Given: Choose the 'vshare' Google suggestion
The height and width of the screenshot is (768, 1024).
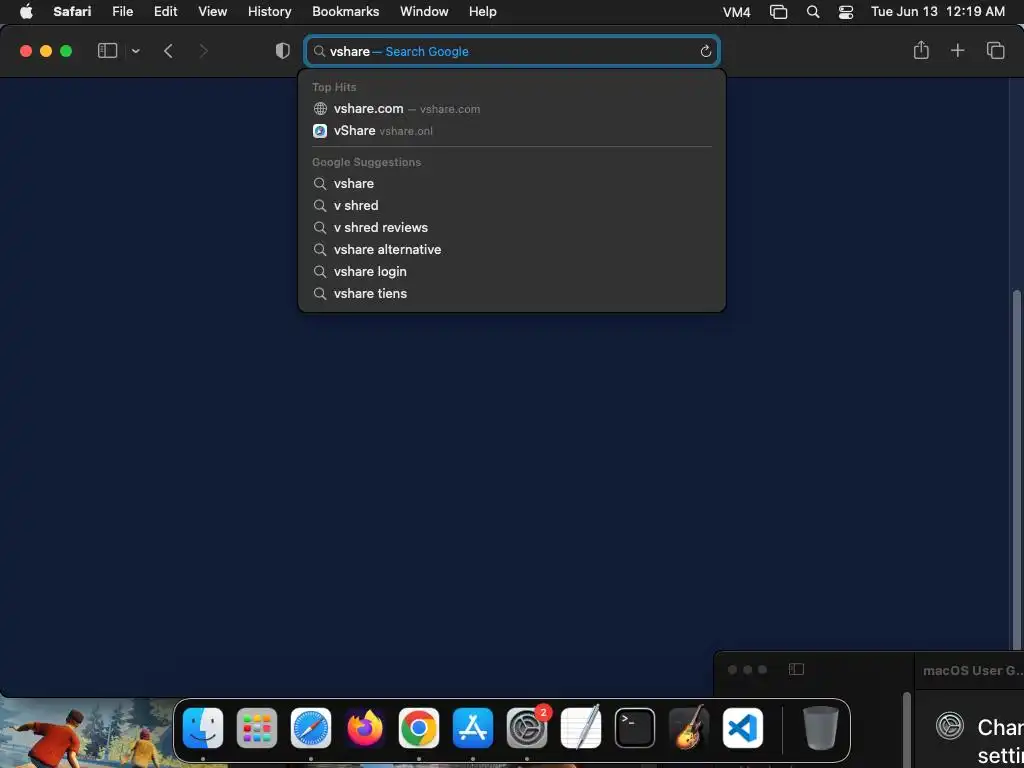Looking at the screenshot, I should coord(511,184).
